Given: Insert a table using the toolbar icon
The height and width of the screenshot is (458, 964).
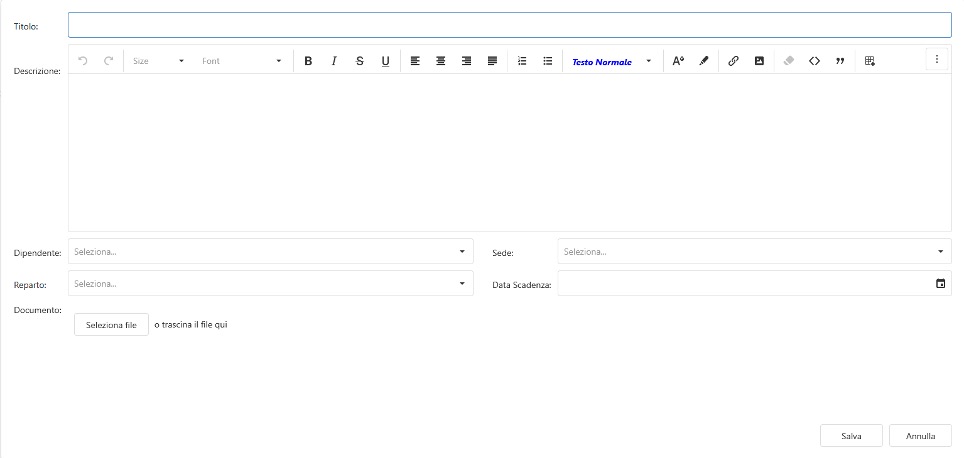Looking at the screenshot, I should tap(870, 61).
